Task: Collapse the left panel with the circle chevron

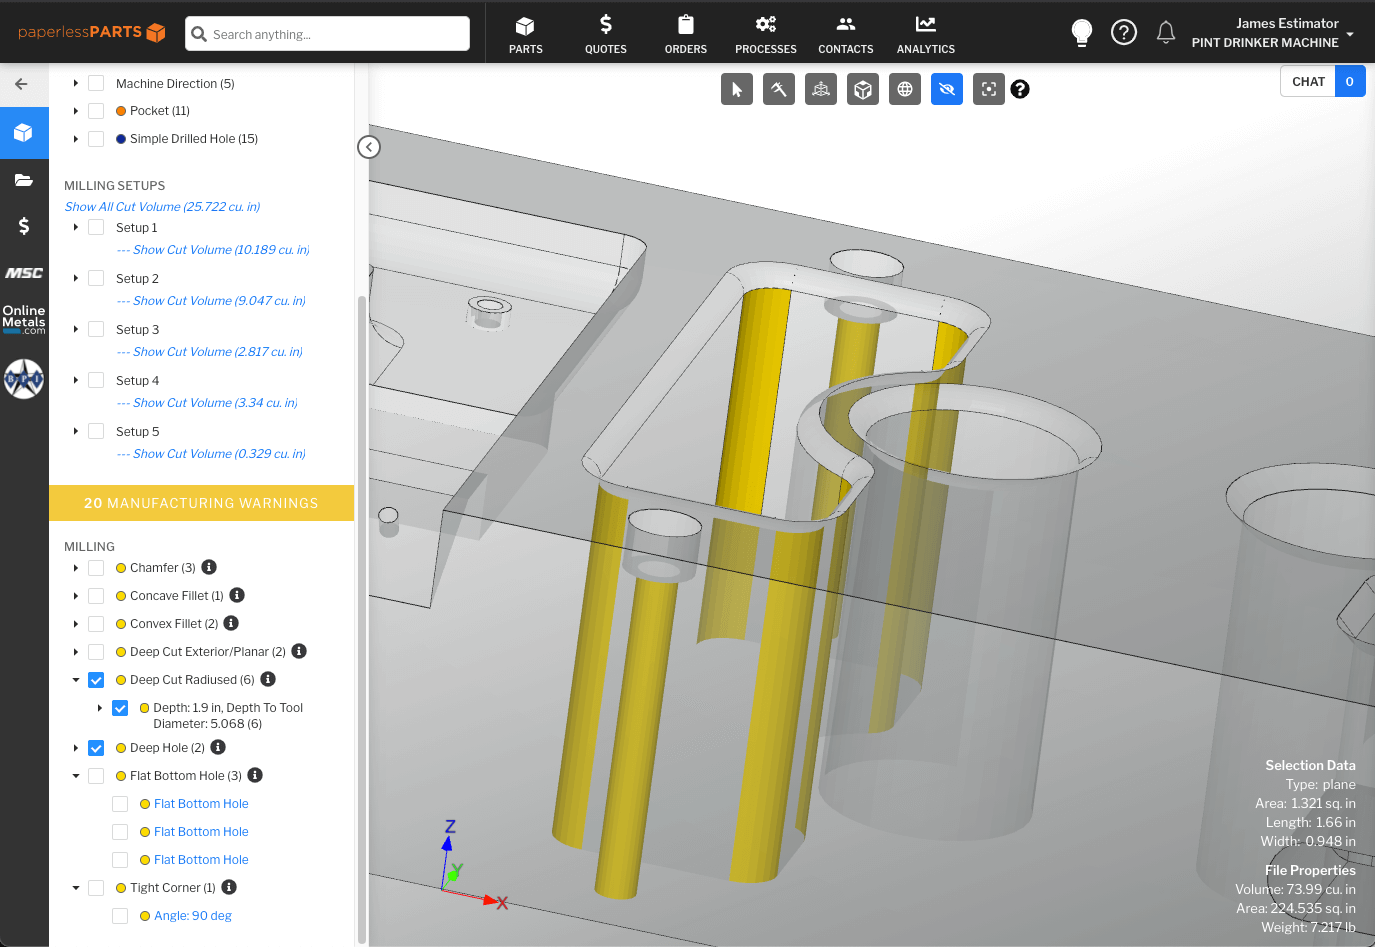Action: coord(369,147)
